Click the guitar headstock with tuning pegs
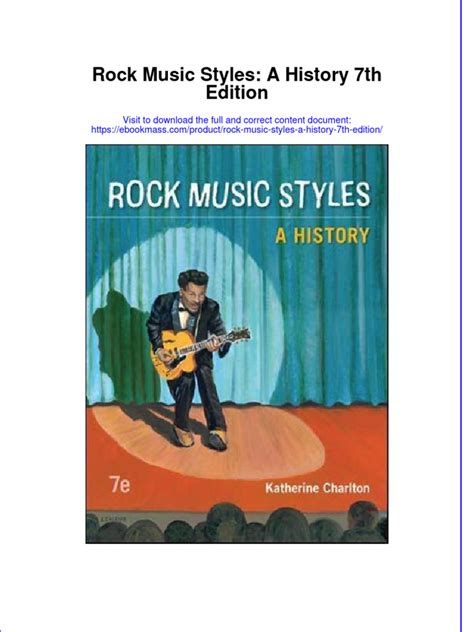 (238, 335)
